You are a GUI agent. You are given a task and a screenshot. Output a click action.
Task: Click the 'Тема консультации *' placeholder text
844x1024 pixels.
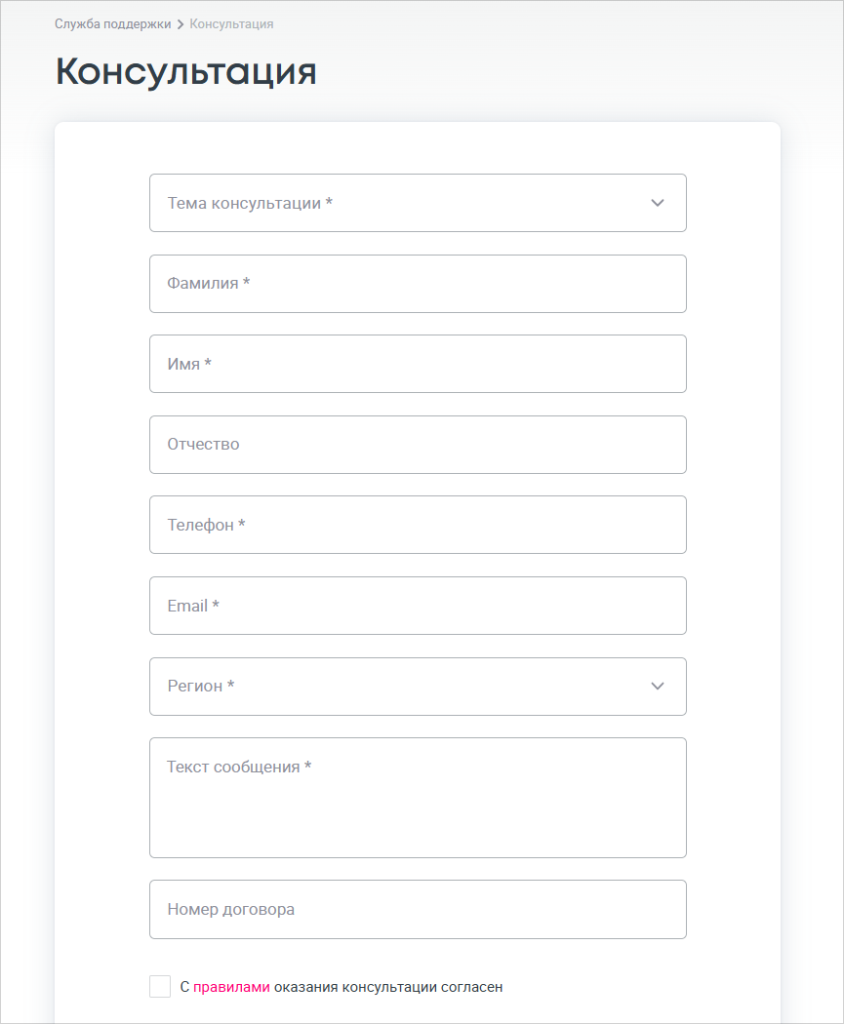(x=250, y=203)
